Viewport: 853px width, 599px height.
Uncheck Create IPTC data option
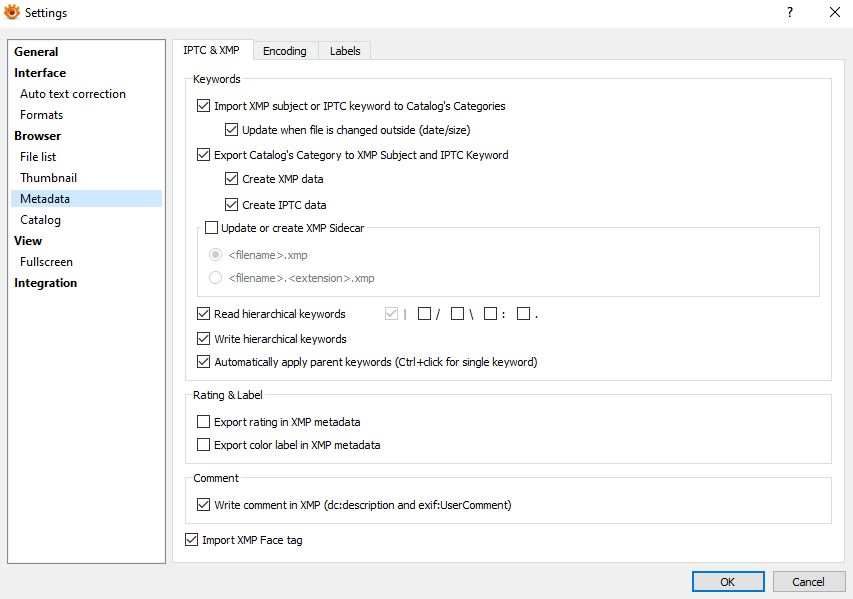click(x=232, y=205)
